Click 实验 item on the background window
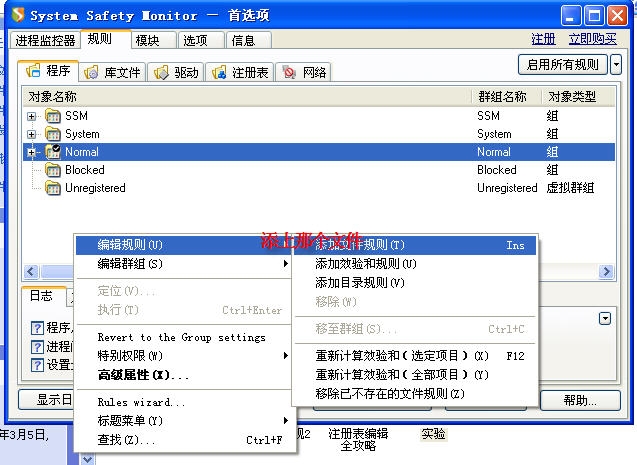 (x=433, y=434)
